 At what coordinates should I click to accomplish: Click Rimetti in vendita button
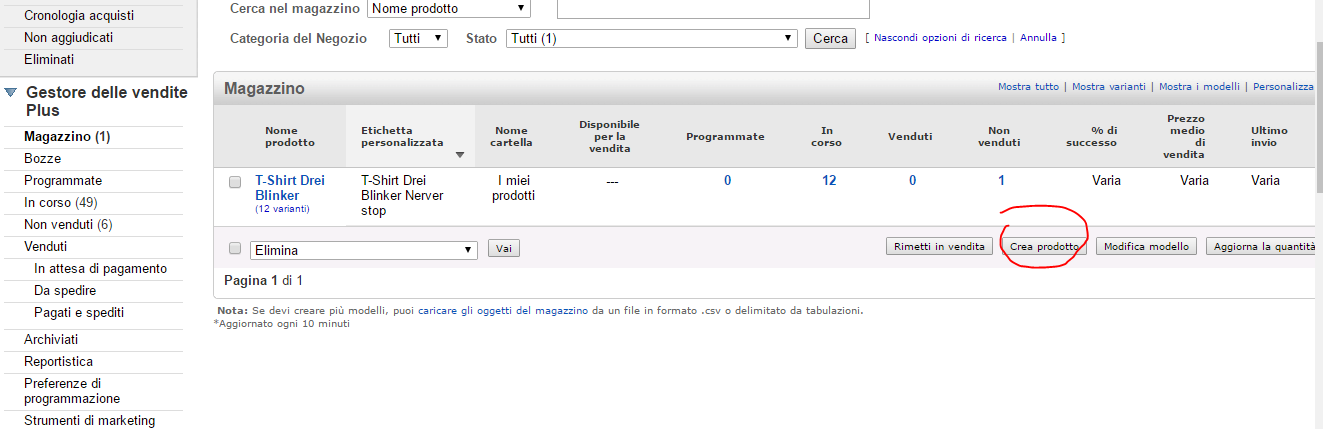pyautogui.click(x=938, y=247)
